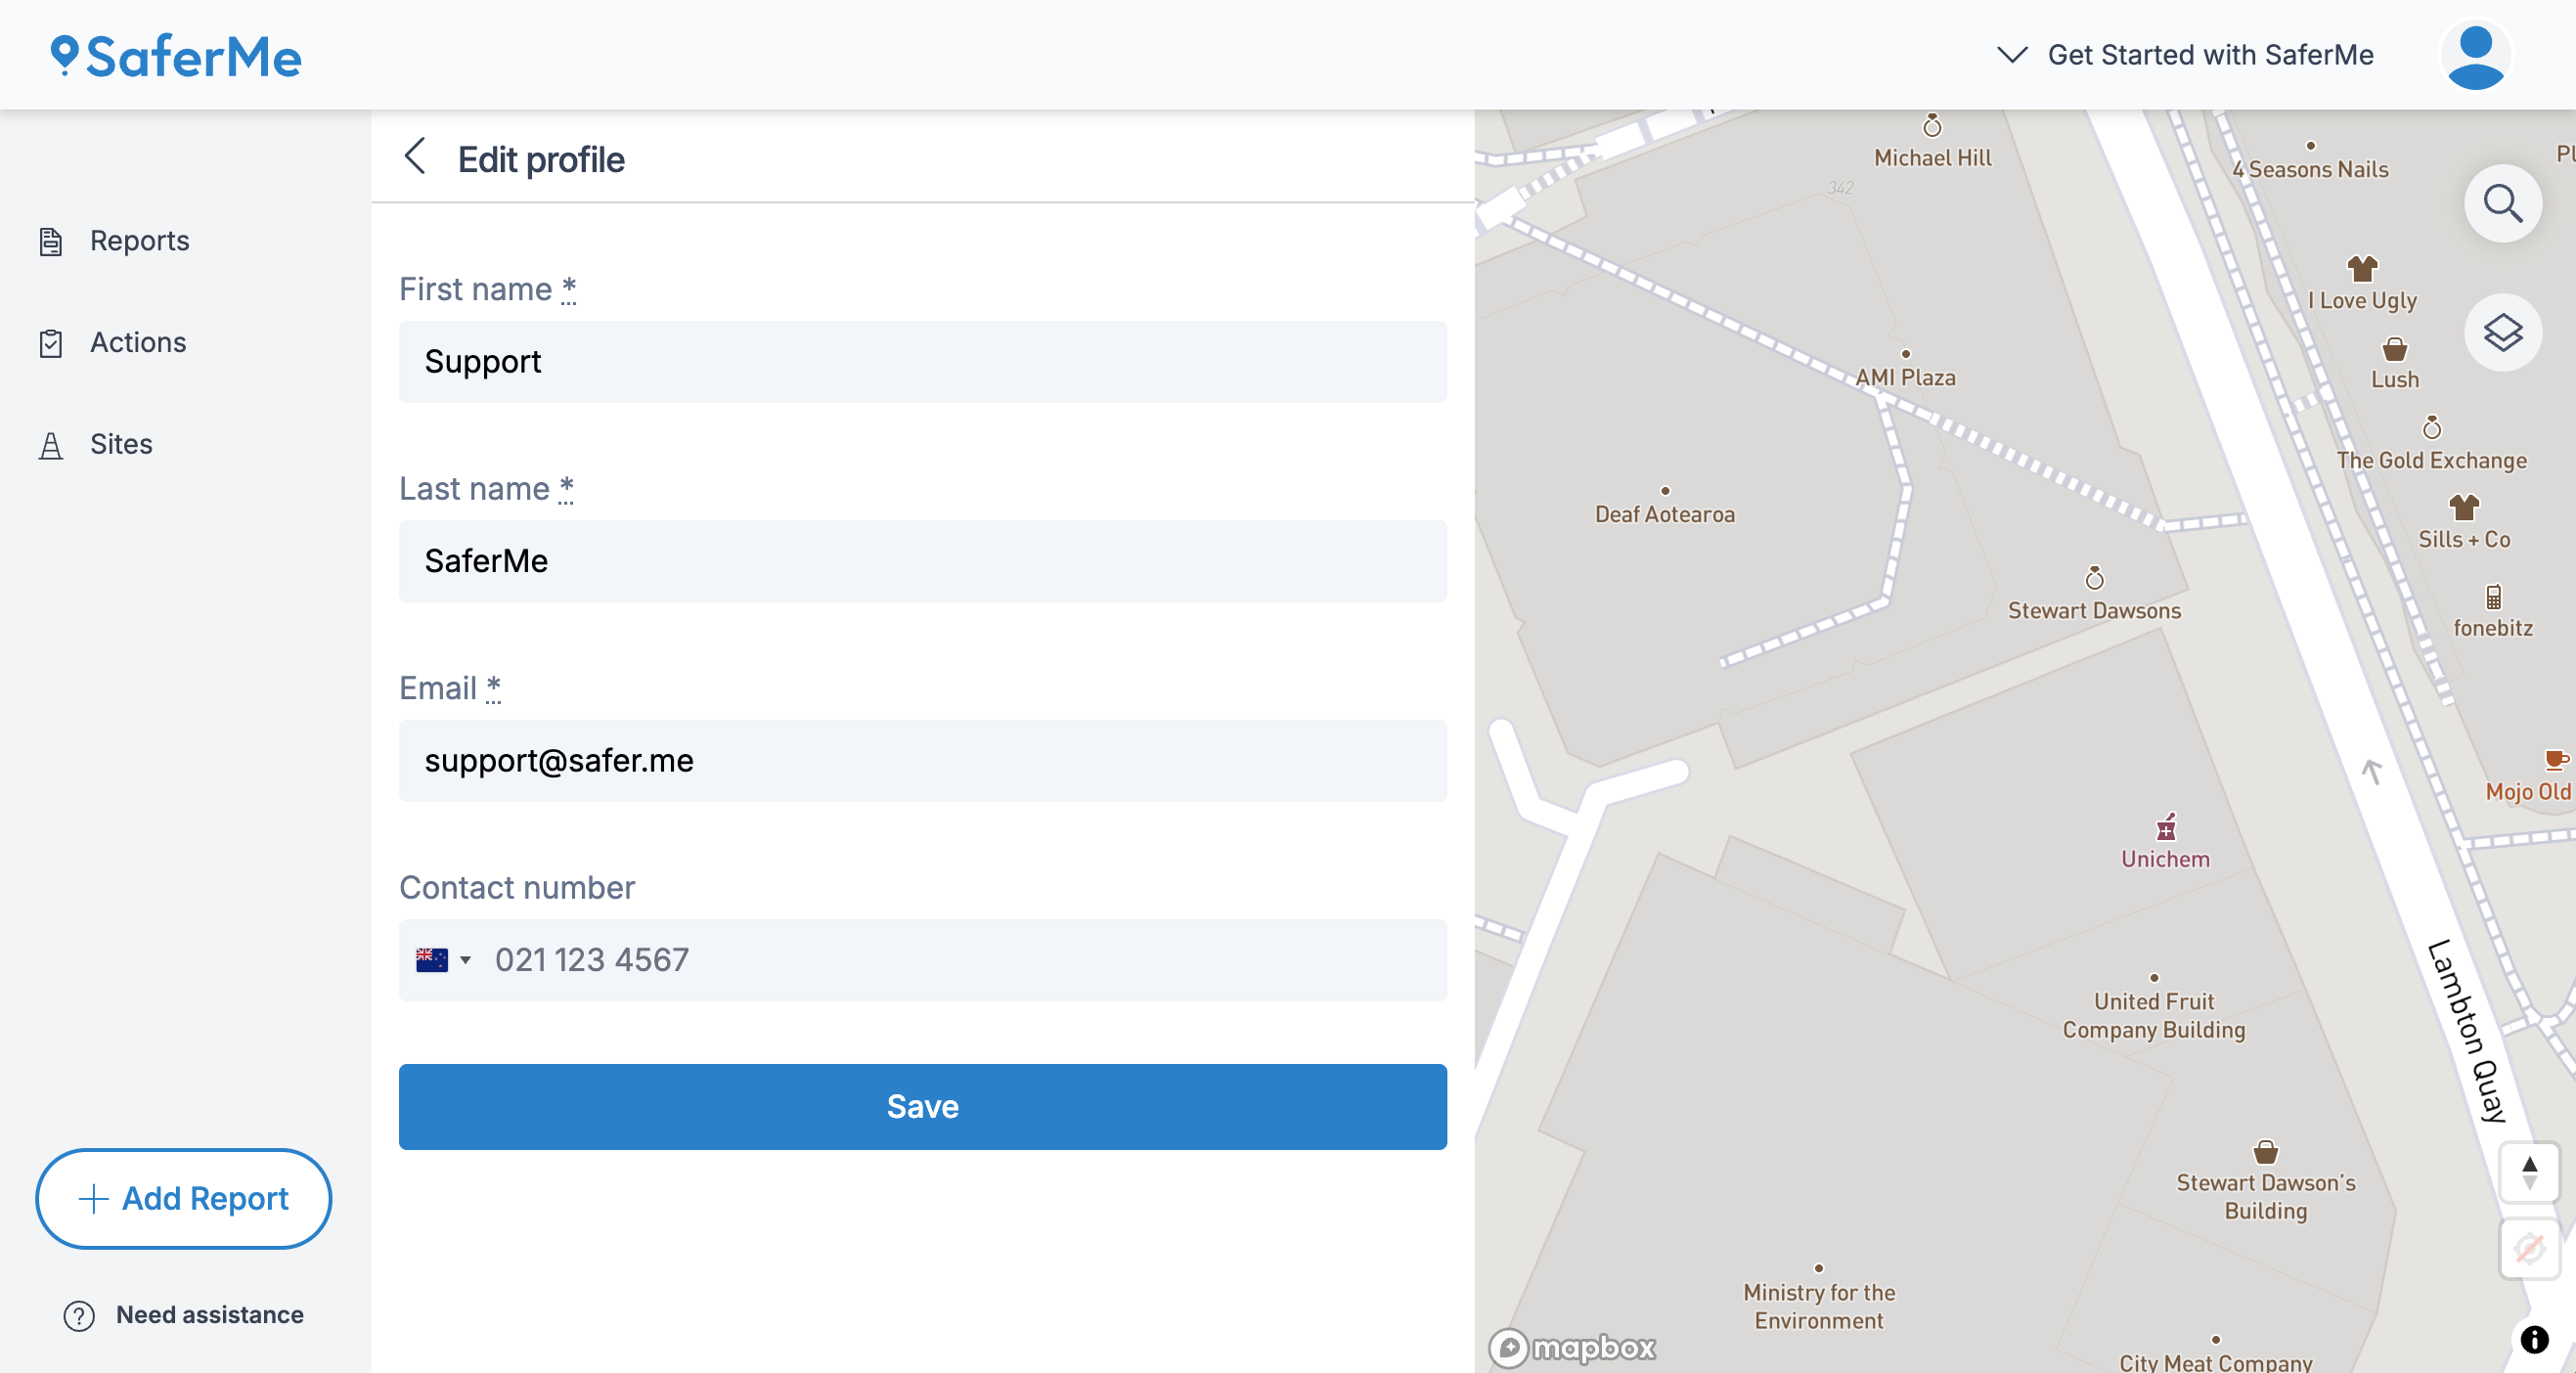This screenshot has width=2576, height=1373.
Task: Click the question mark help icon
Action: pyautogui.click(x=77, y=1315)
